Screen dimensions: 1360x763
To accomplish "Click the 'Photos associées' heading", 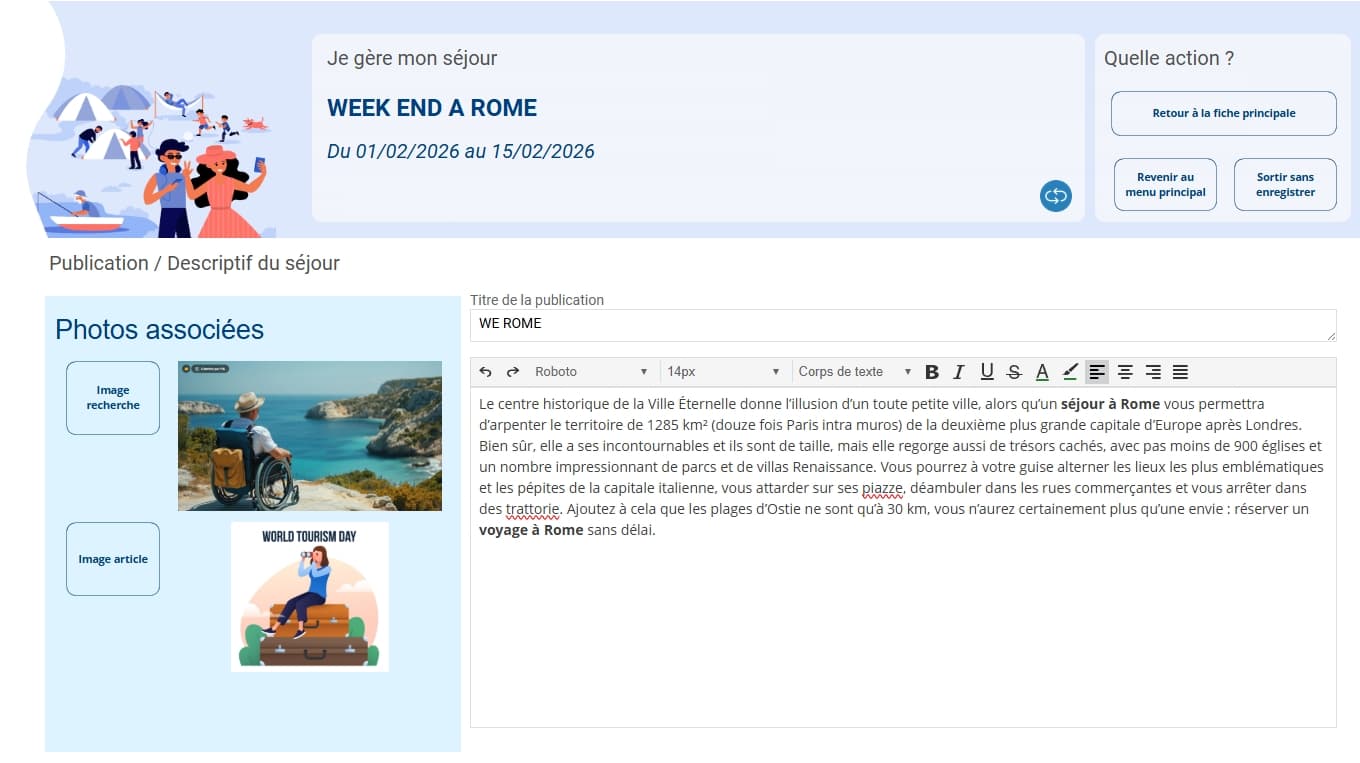I will tap(160, 329).
